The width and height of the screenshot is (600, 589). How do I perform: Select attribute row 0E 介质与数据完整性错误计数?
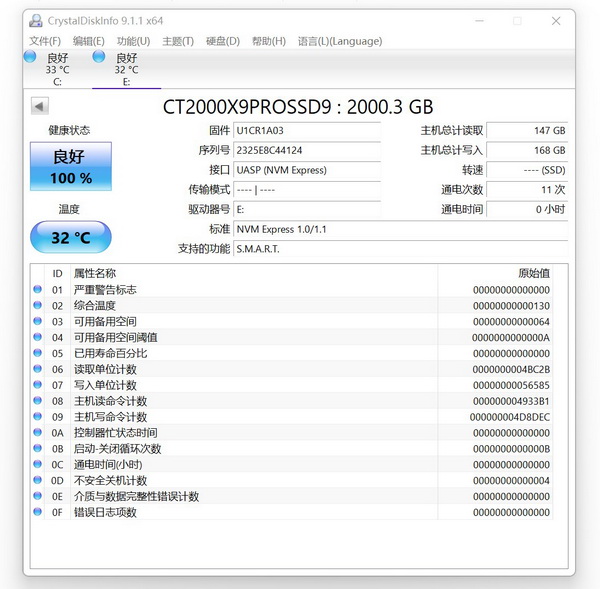(x=292, y=496)
